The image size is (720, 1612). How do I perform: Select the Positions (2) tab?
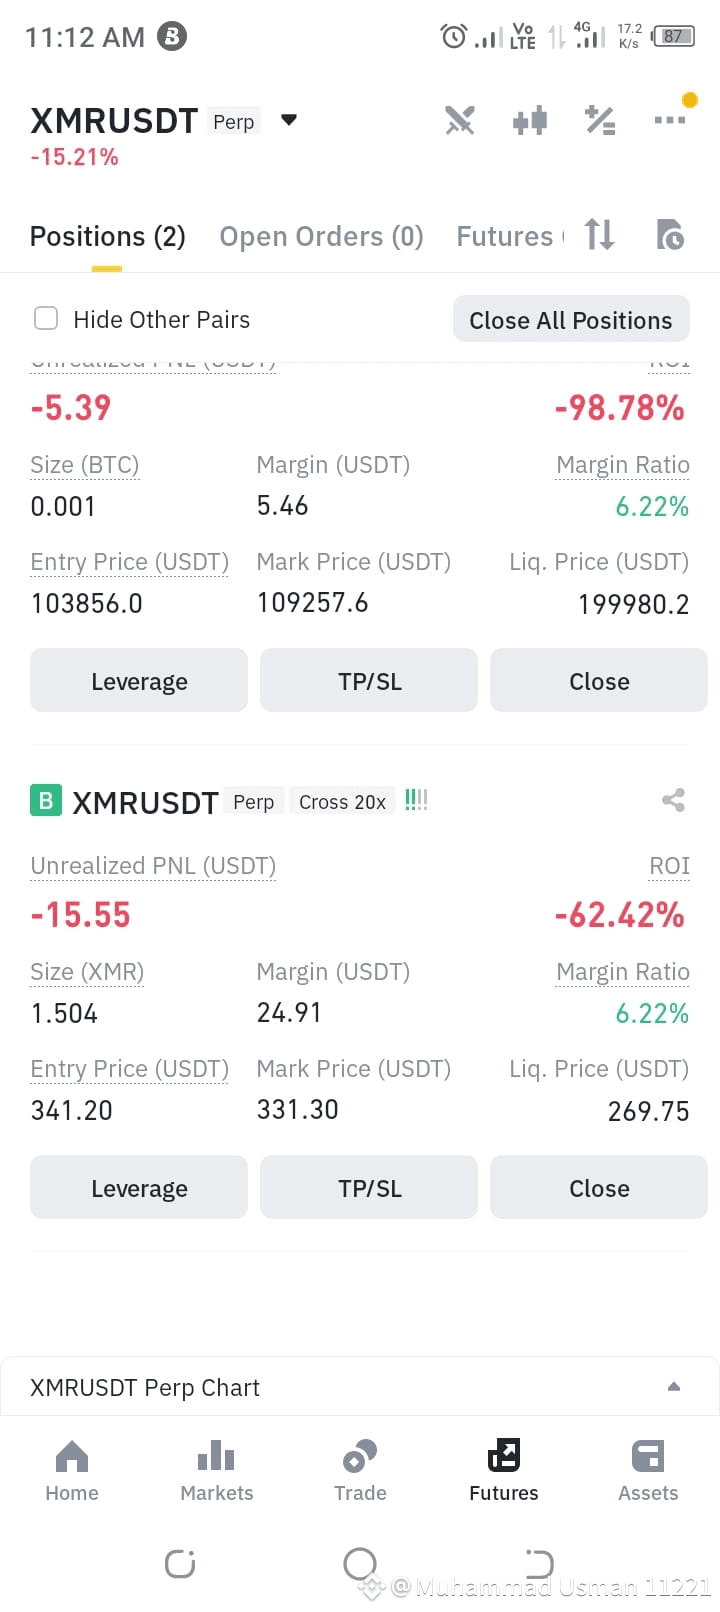pos(108,236)
